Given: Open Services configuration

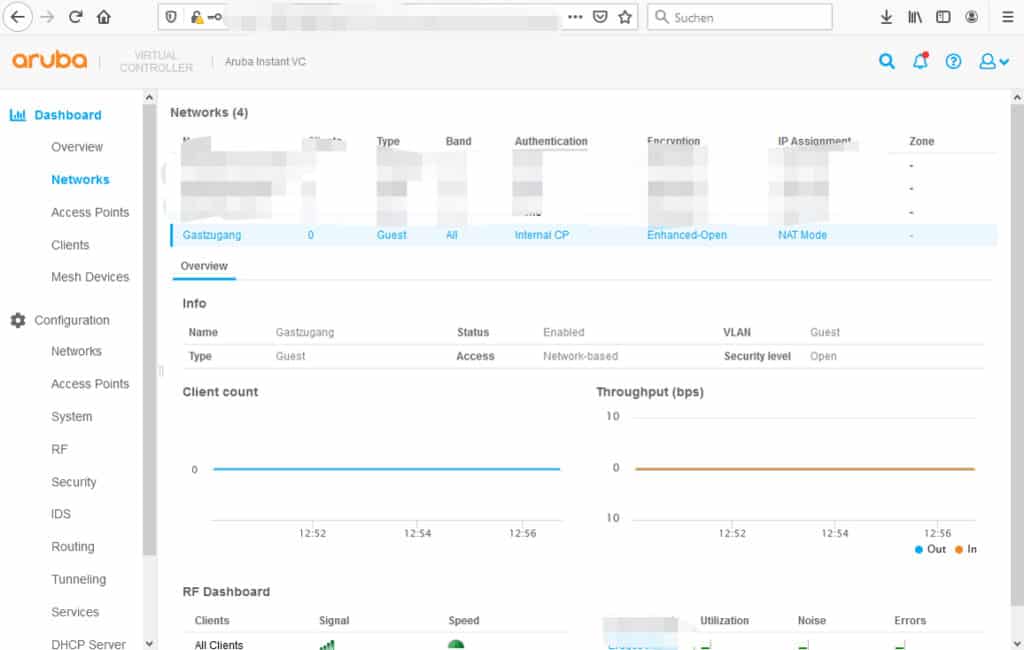Looking at the screenshot, I should click(x=75, y=612).
